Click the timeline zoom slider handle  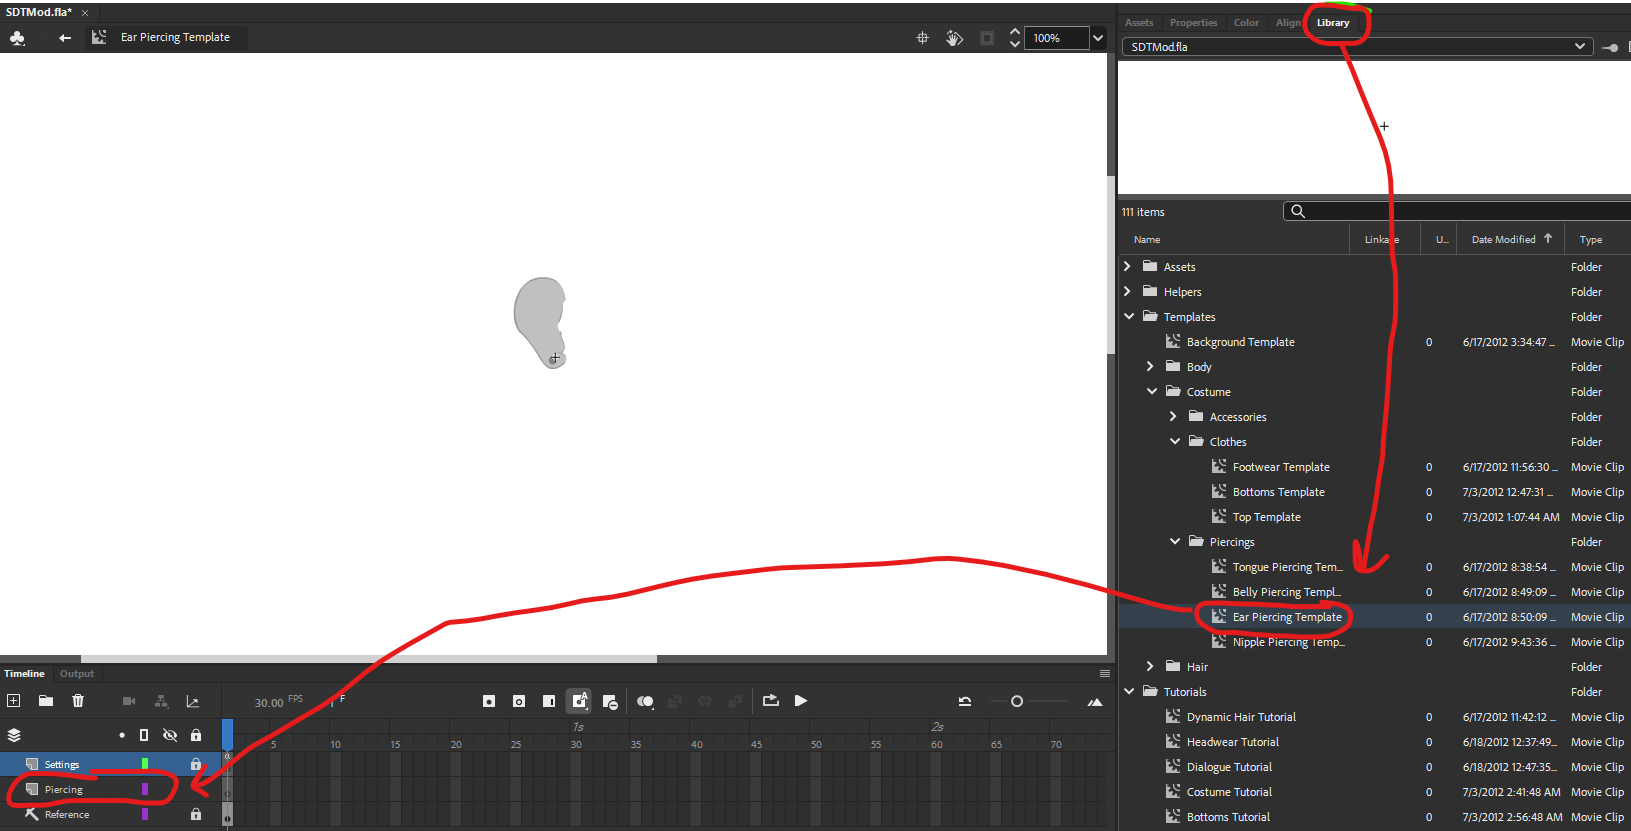tap(1017, 701)
